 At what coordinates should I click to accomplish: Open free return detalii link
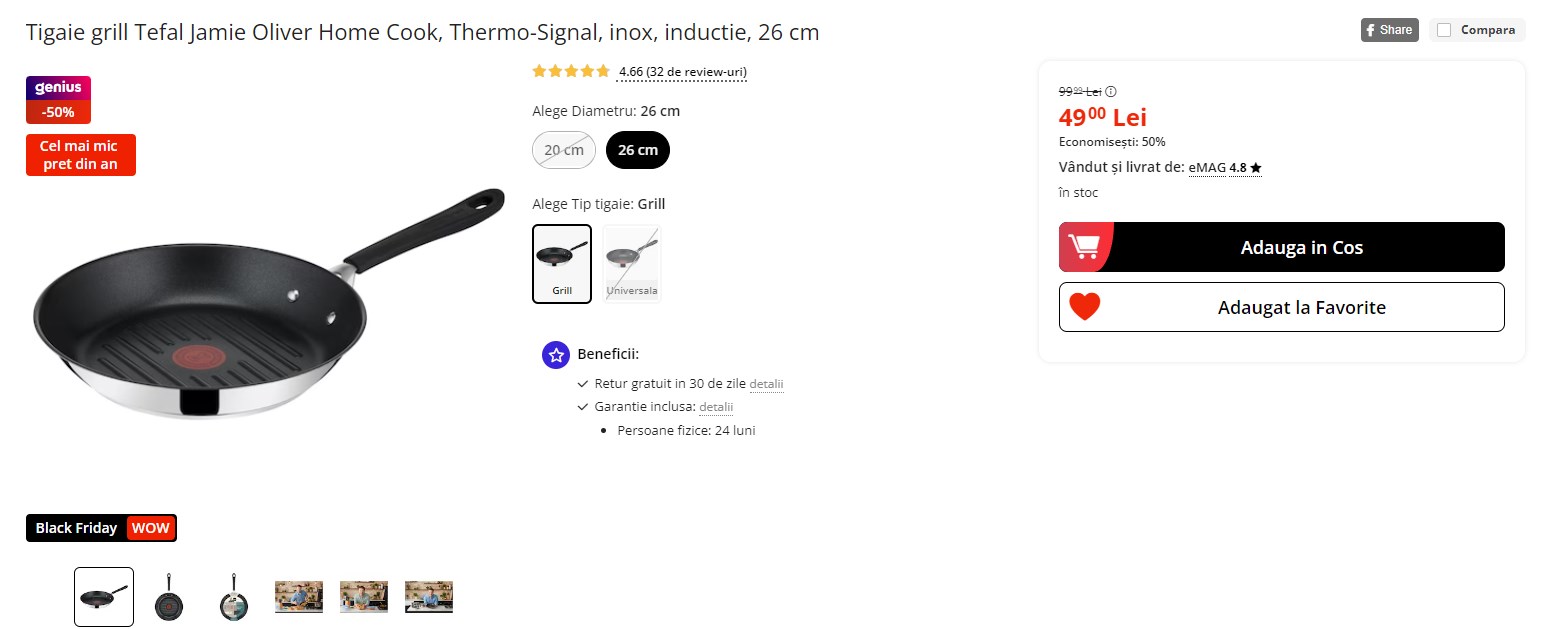766,384
